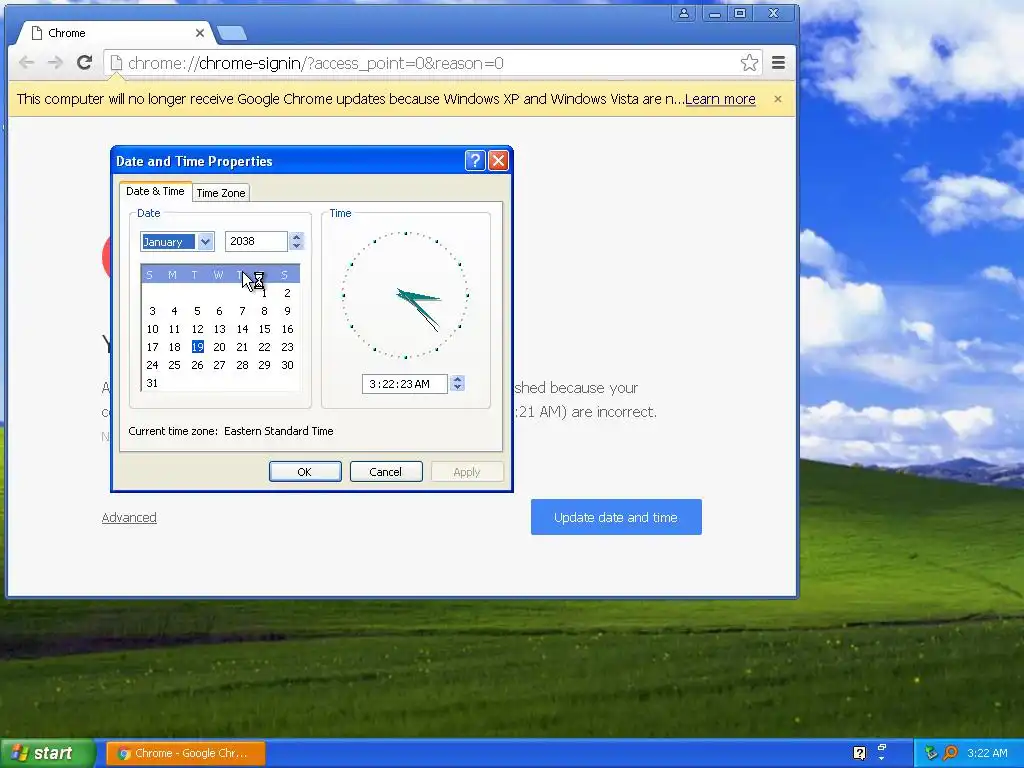Open the January month dropdown
The height and width of the screenshot is (768, 1024).
(x=205, y=242)
